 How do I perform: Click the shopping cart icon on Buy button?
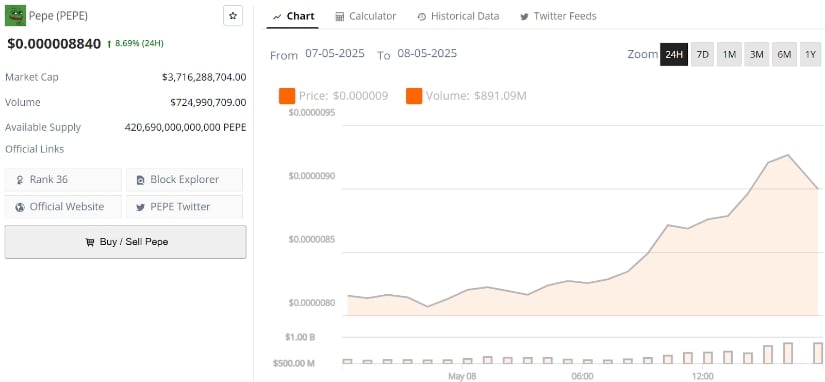[90, 242]
